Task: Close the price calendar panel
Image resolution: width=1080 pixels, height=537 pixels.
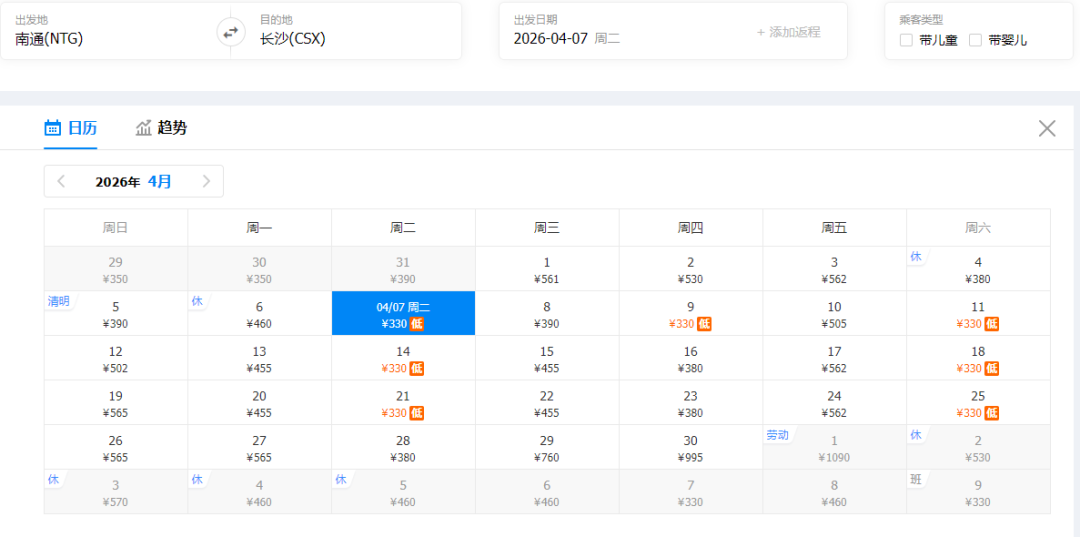Action: (1047, 128)
